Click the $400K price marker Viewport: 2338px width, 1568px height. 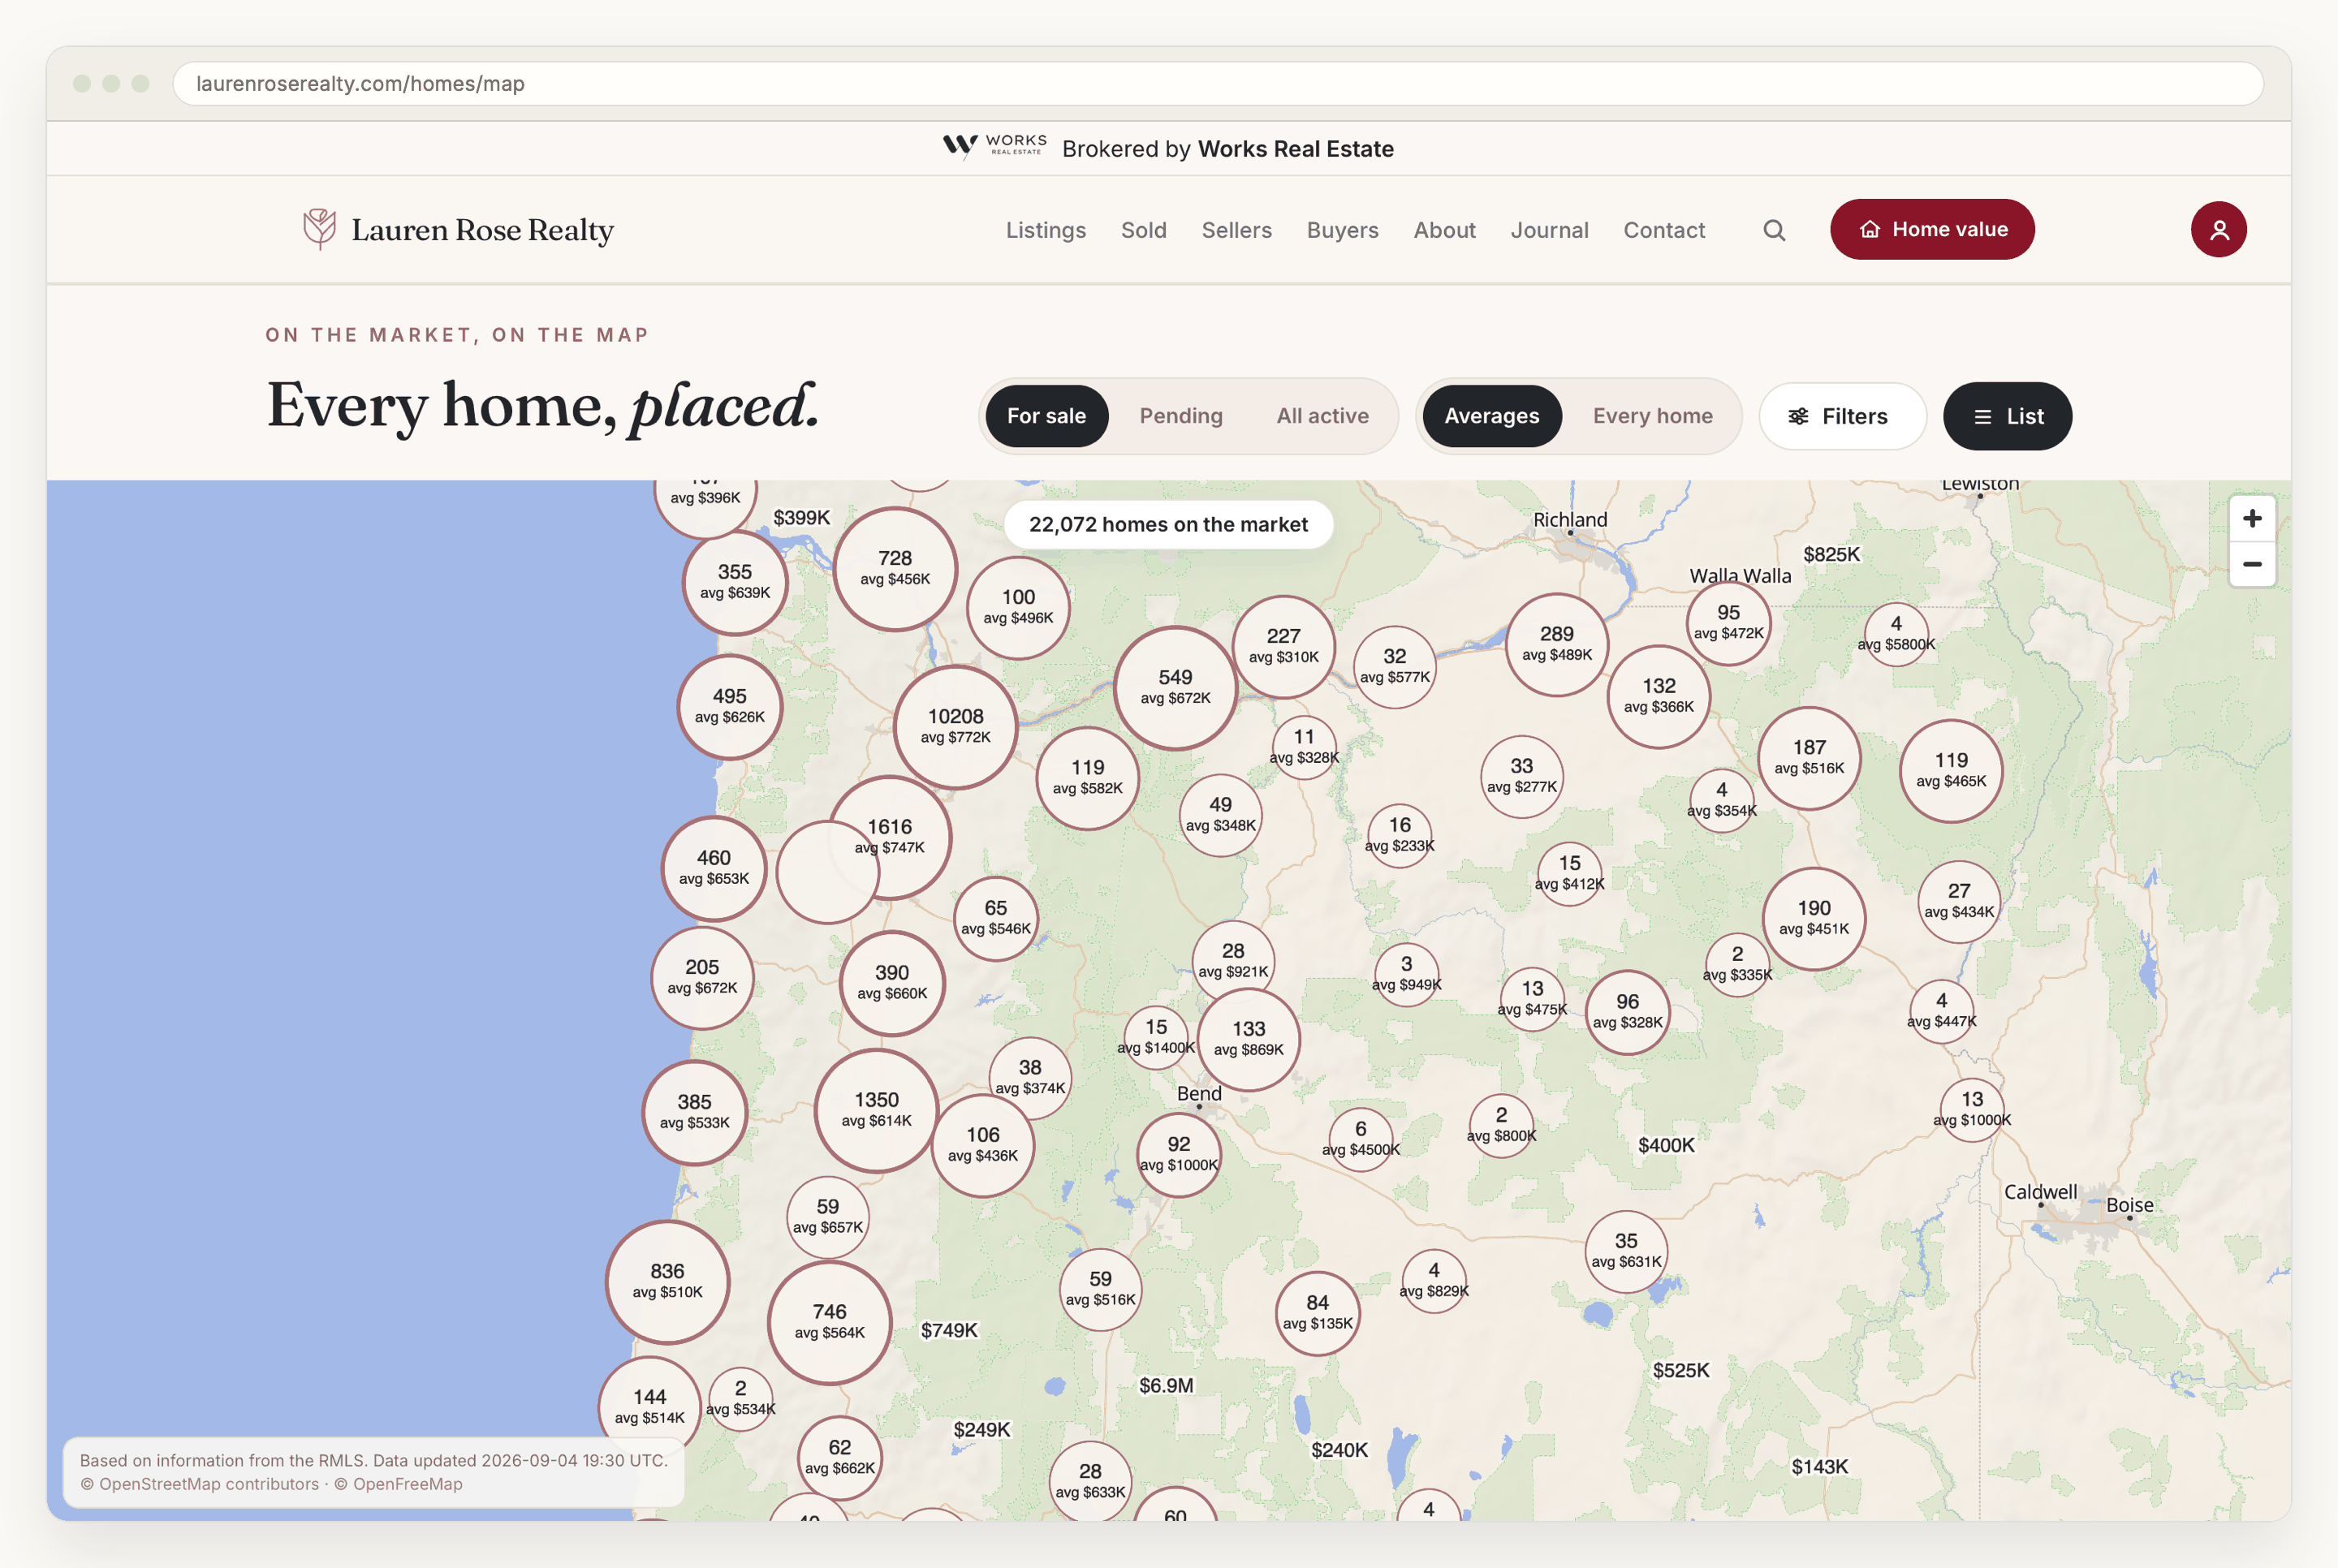point(1666,1145)
